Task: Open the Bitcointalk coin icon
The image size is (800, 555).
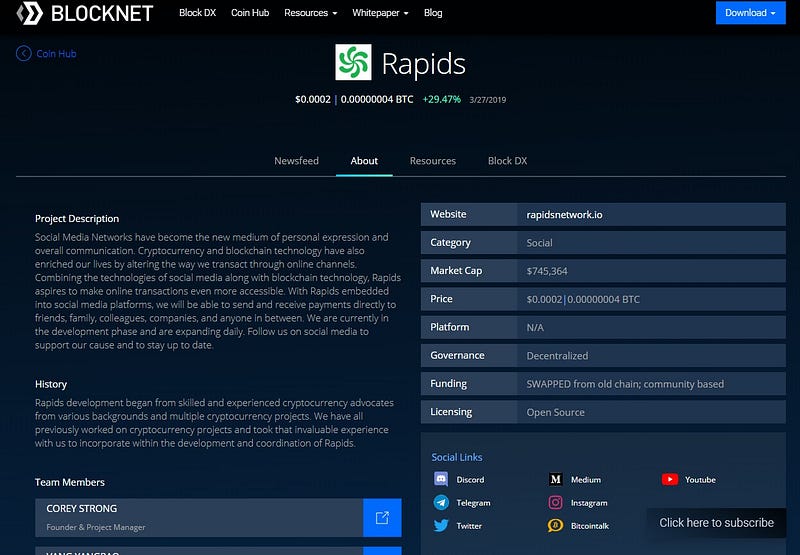Action: point(556,525)
